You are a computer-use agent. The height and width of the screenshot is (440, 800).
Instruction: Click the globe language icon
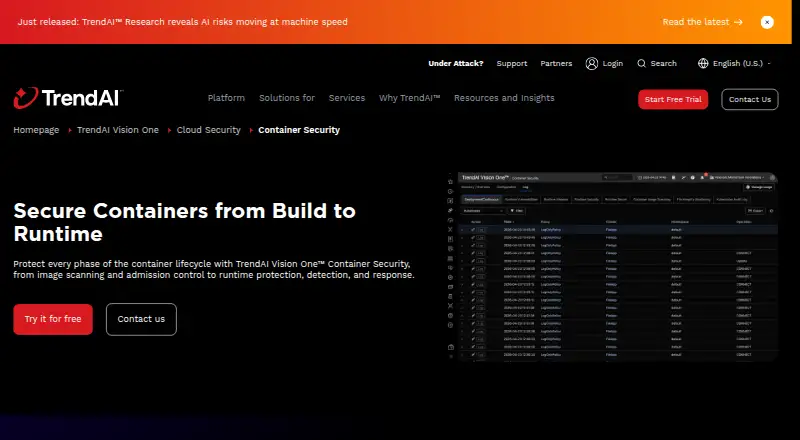pyautogui.click(x=703, y=63)
